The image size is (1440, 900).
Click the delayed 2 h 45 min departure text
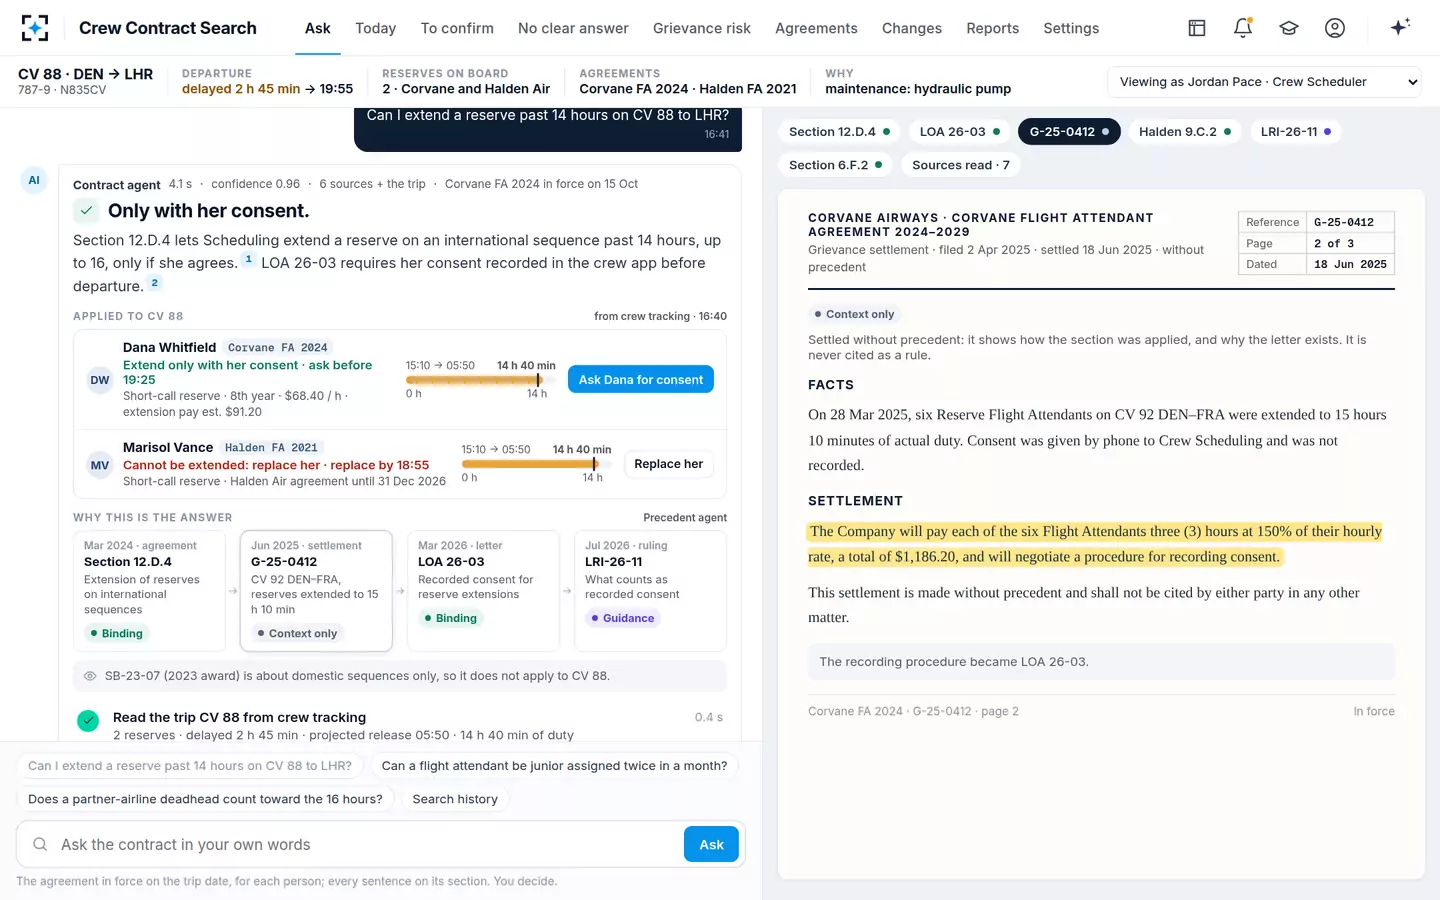click(241, 89)
